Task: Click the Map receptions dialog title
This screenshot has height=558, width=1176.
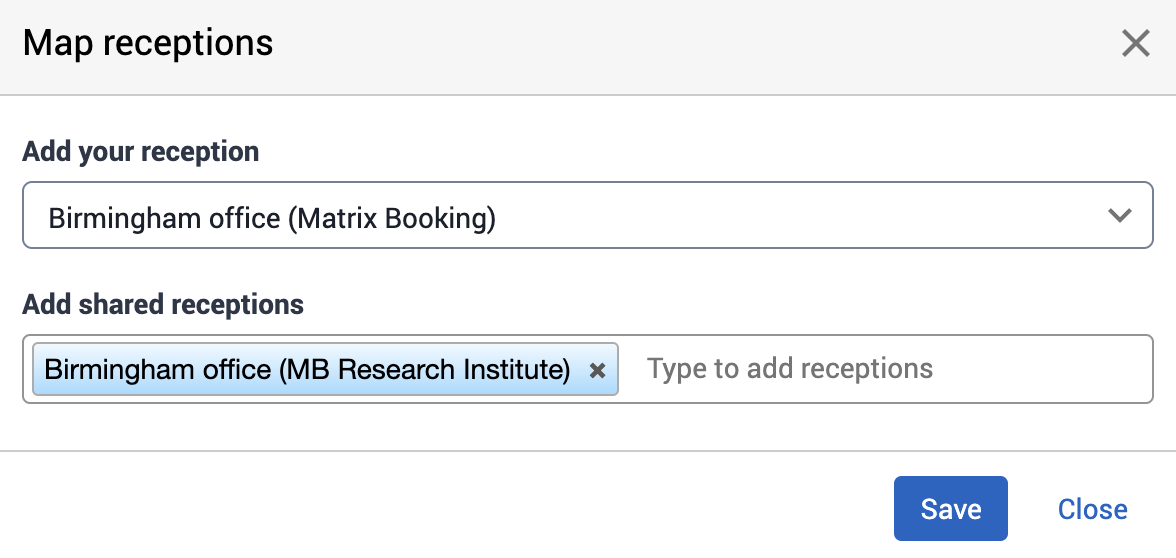Action: click(x=148, y=44)
